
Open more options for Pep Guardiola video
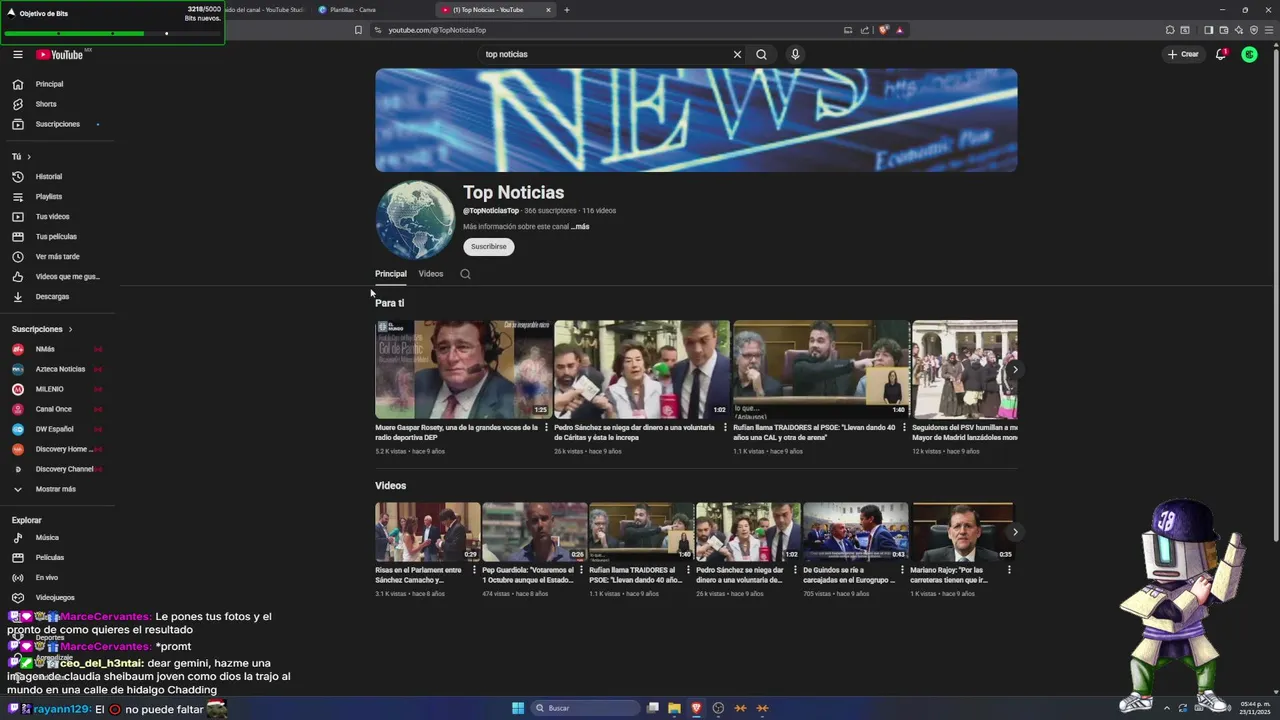click(x=581, y=570)
